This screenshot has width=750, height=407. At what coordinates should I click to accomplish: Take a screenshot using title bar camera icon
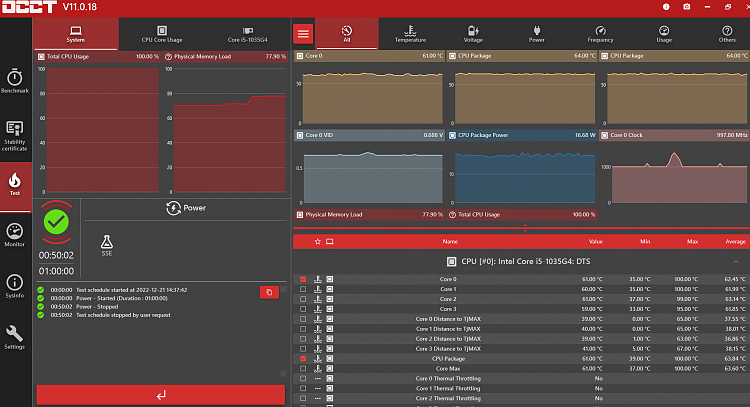click(x=687, y=7)
